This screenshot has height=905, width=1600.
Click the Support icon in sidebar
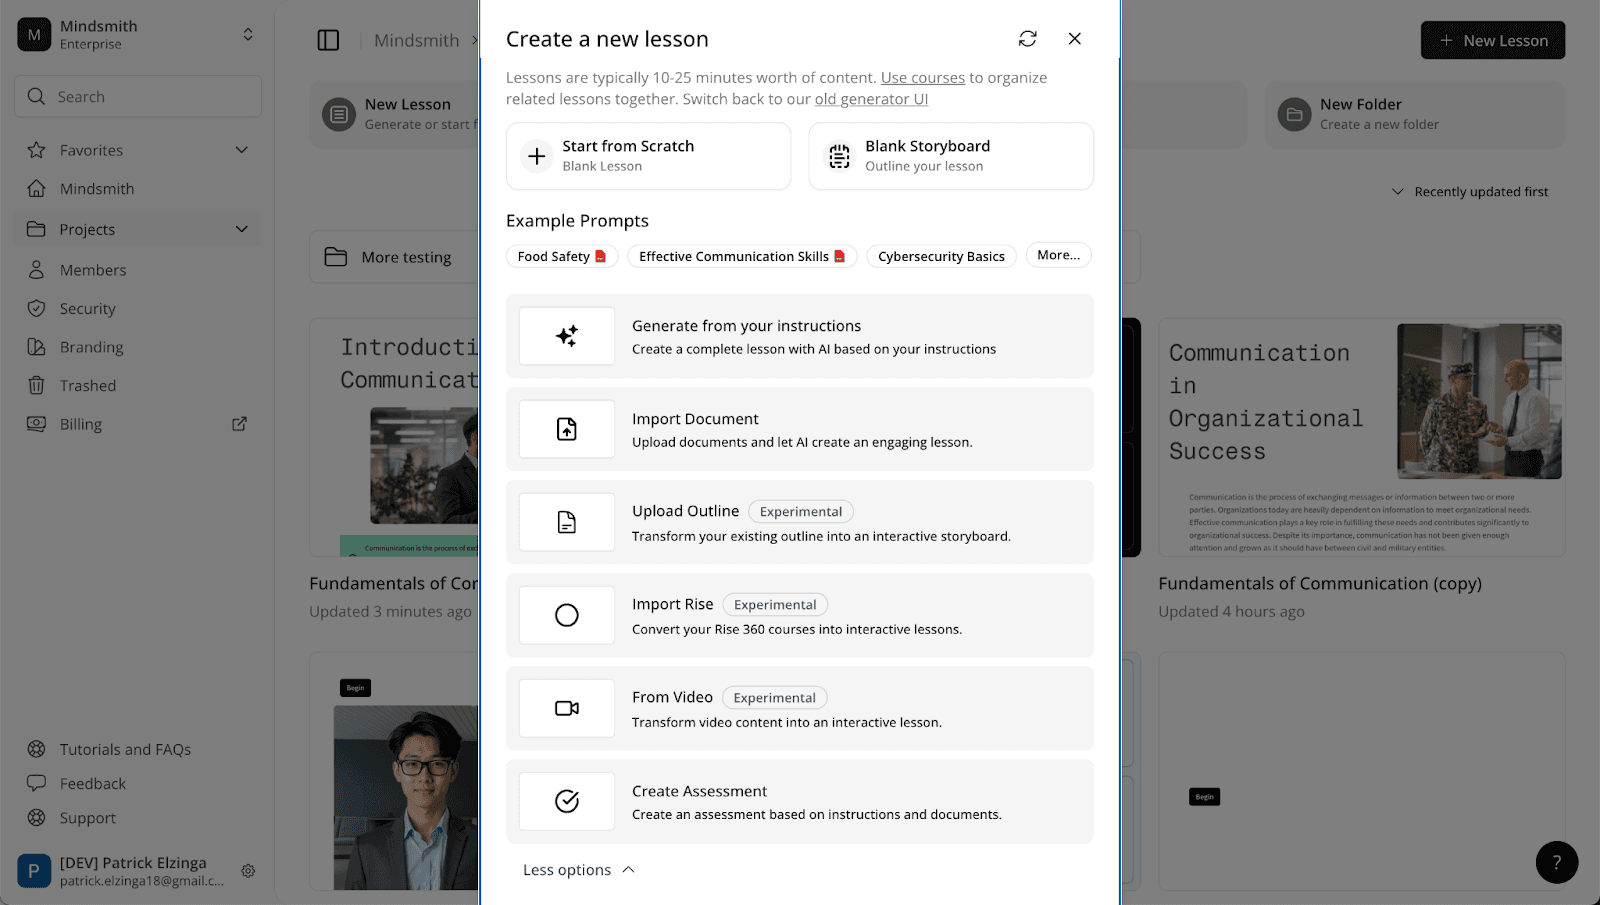click(x=37, y=818)
